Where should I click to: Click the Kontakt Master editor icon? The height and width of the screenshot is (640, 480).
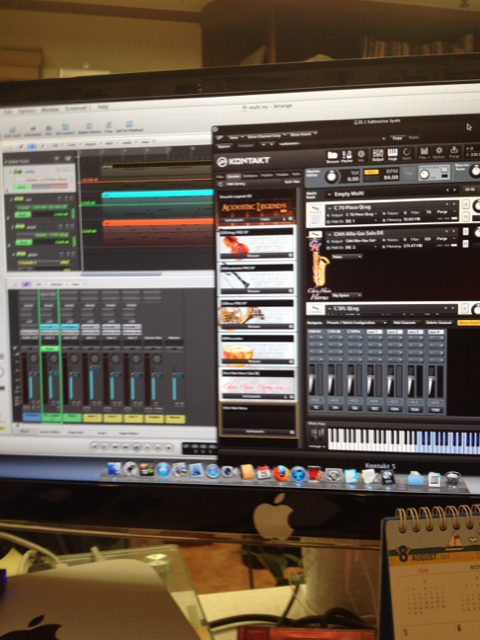pyautogui.click(x=347, y=156)
